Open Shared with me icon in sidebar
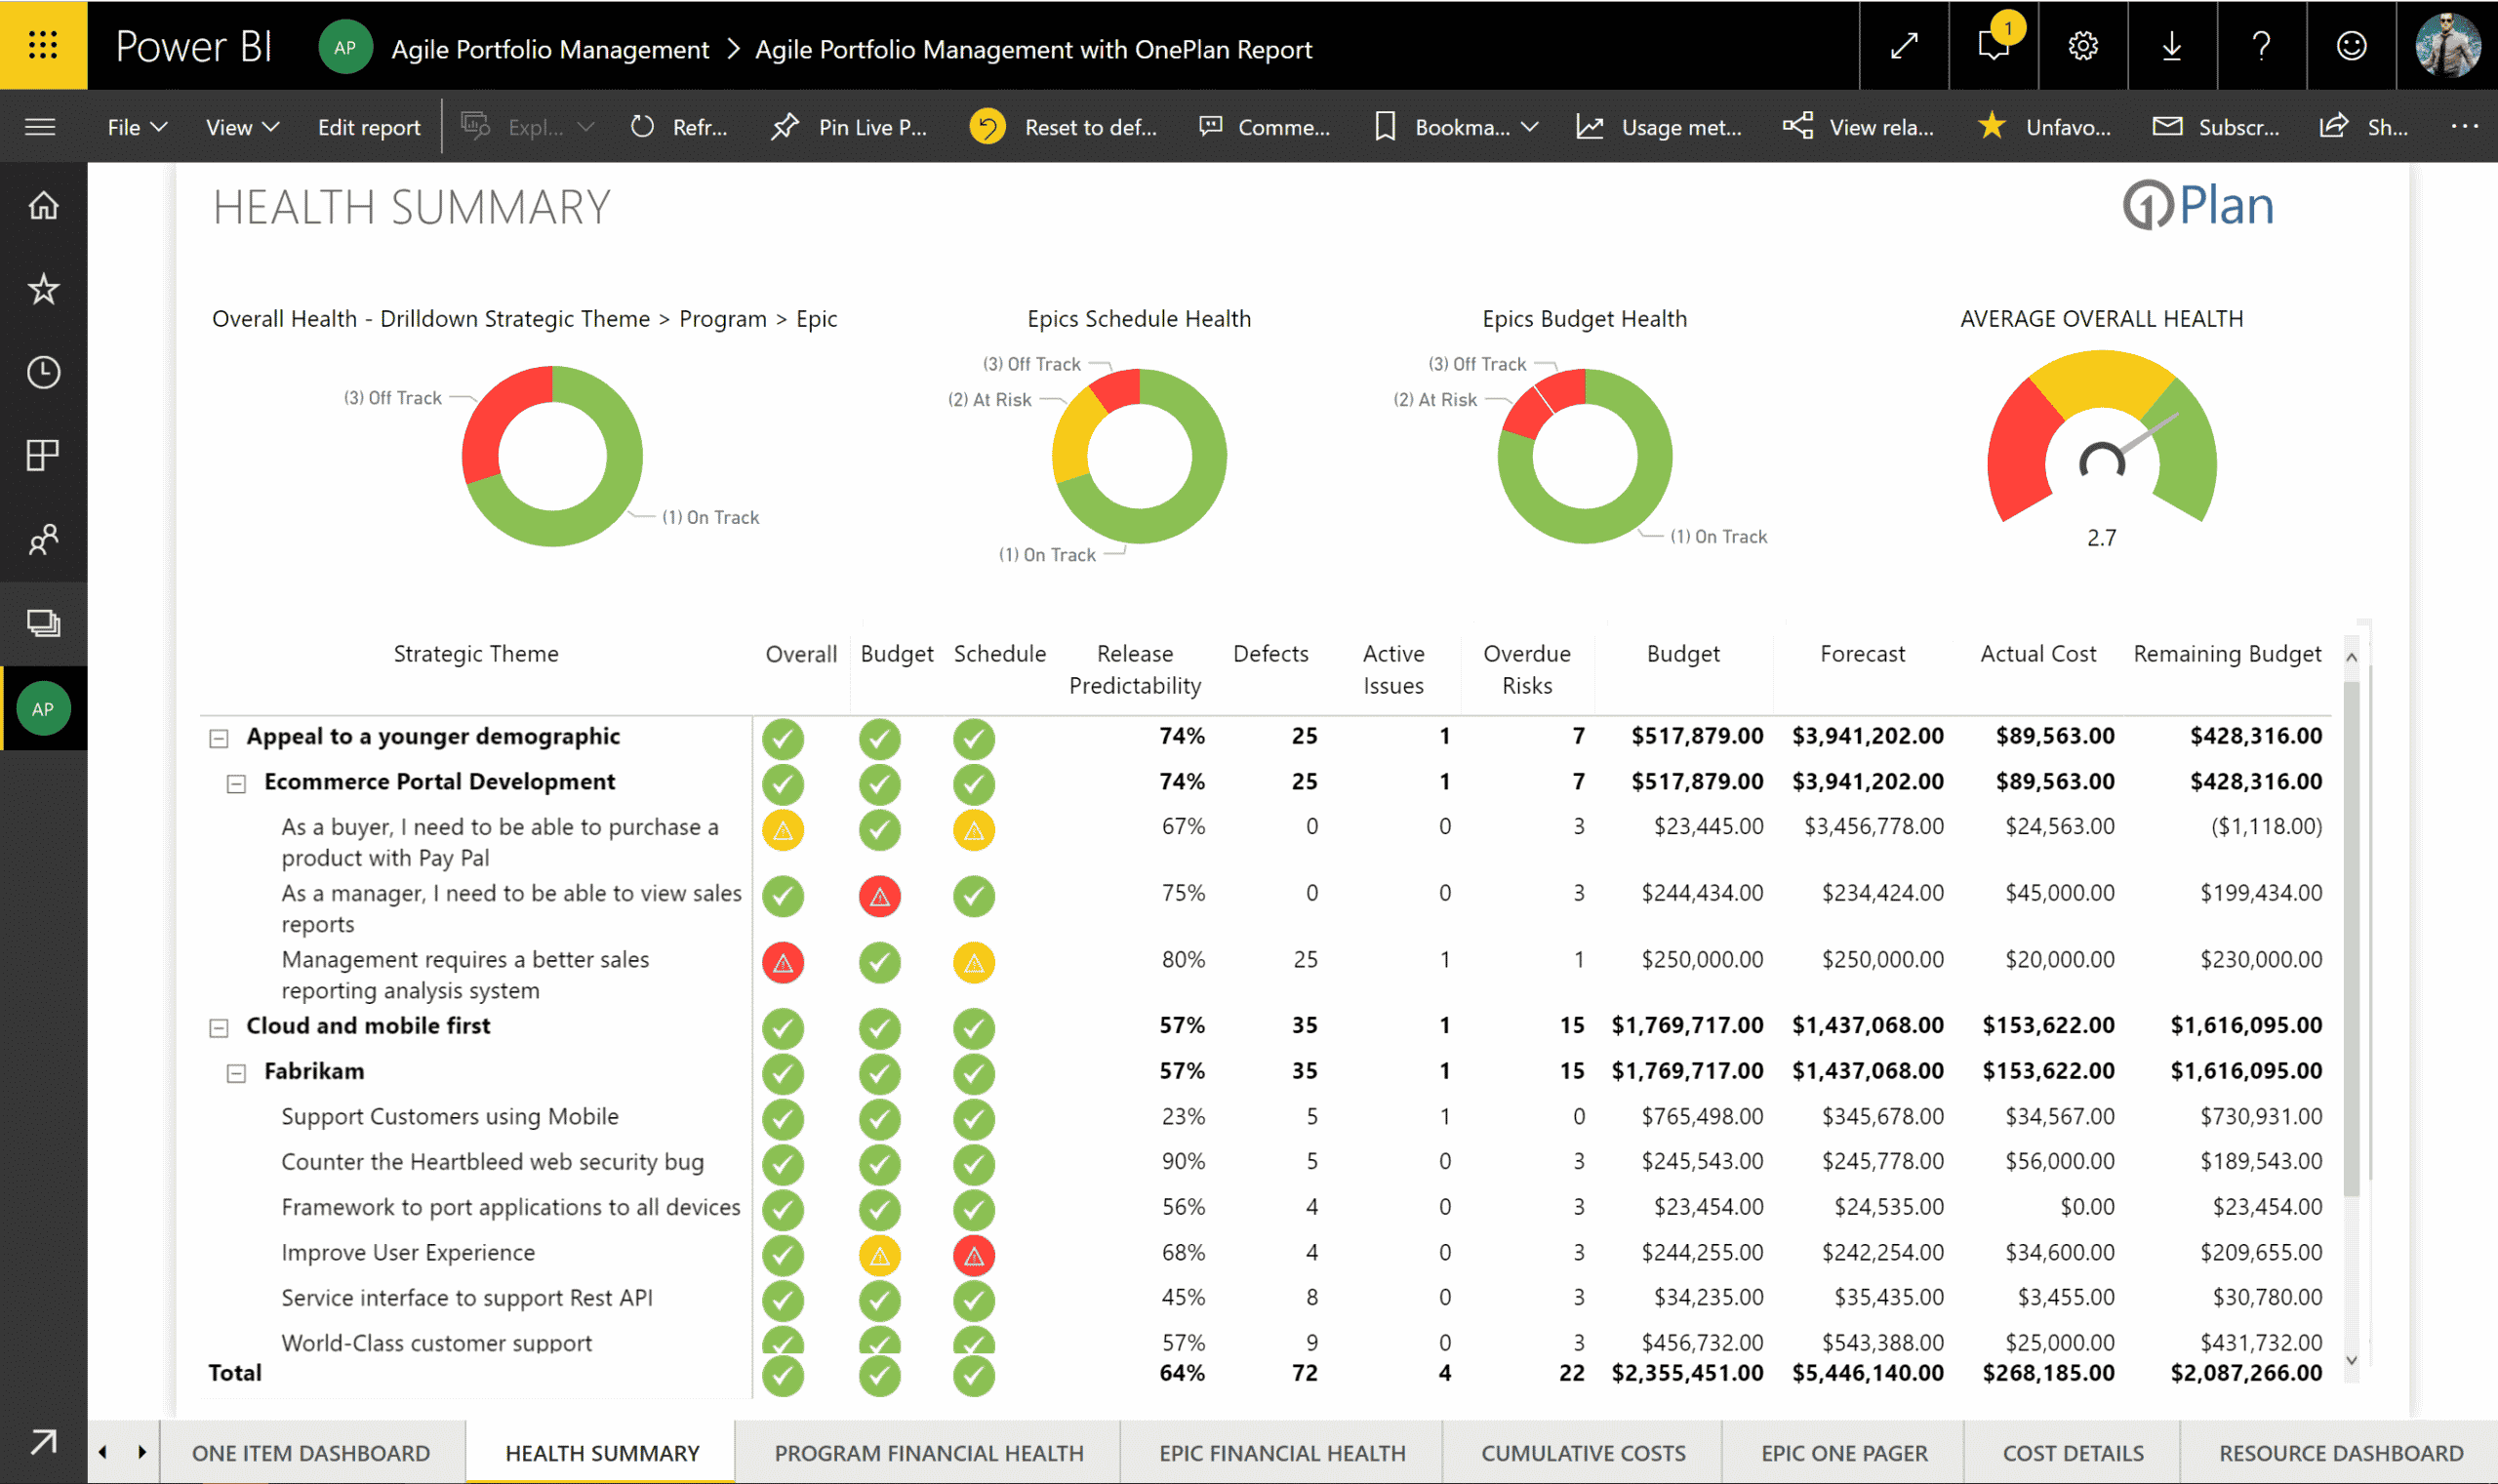Image resolution: width=2498 pixels, height=1484 pixels. click(43, 540)
